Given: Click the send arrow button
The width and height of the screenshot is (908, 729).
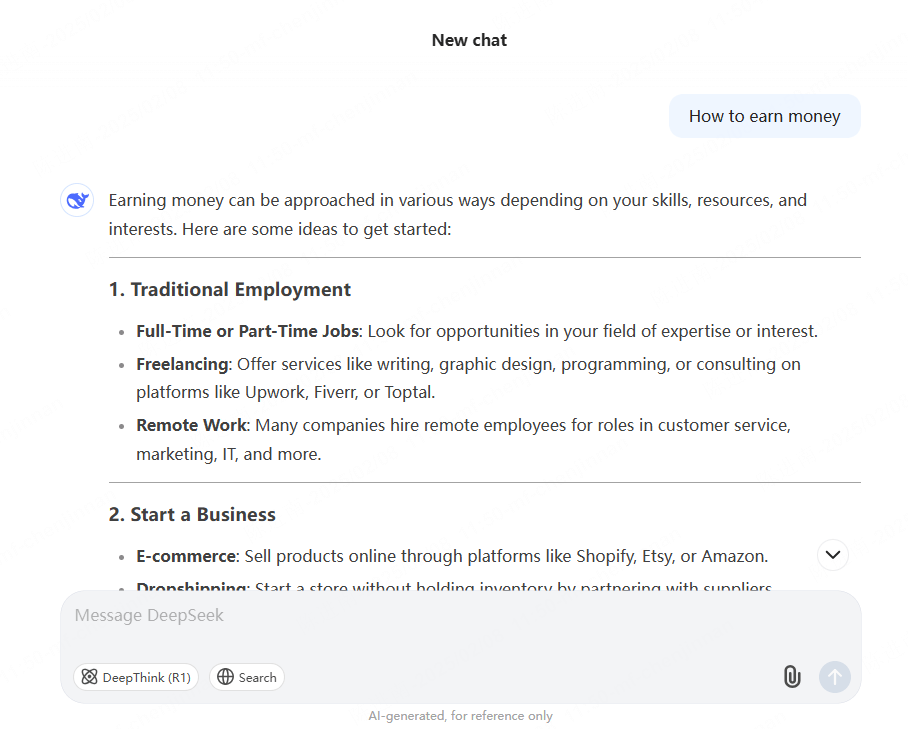Looking at the screenshot, I should (834, 677).
